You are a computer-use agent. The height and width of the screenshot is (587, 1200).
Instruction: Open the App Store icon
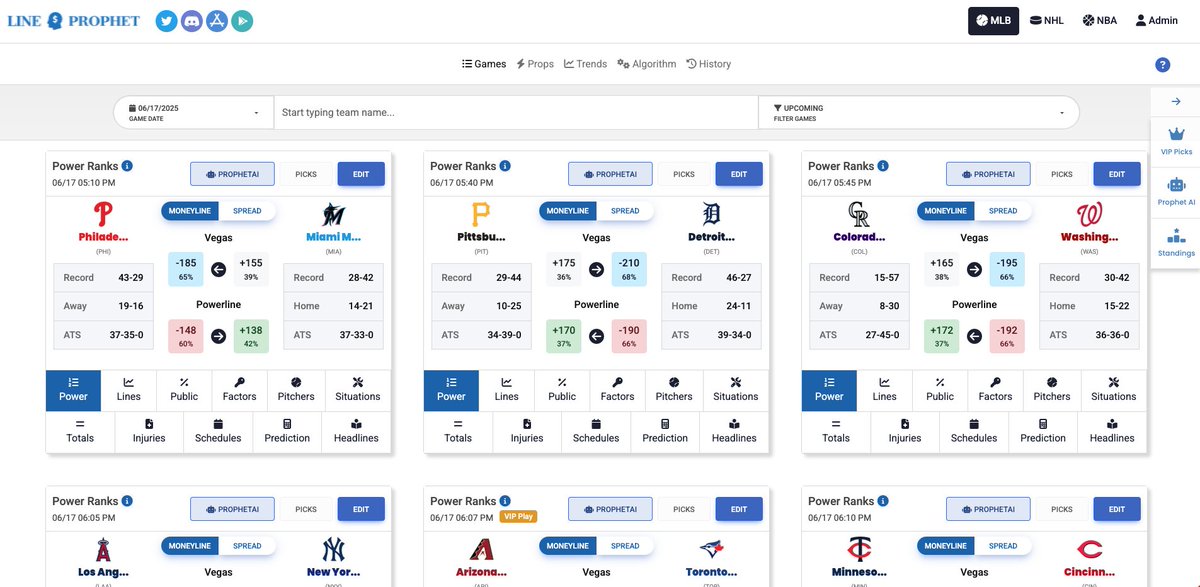click(x=217, y=21)
